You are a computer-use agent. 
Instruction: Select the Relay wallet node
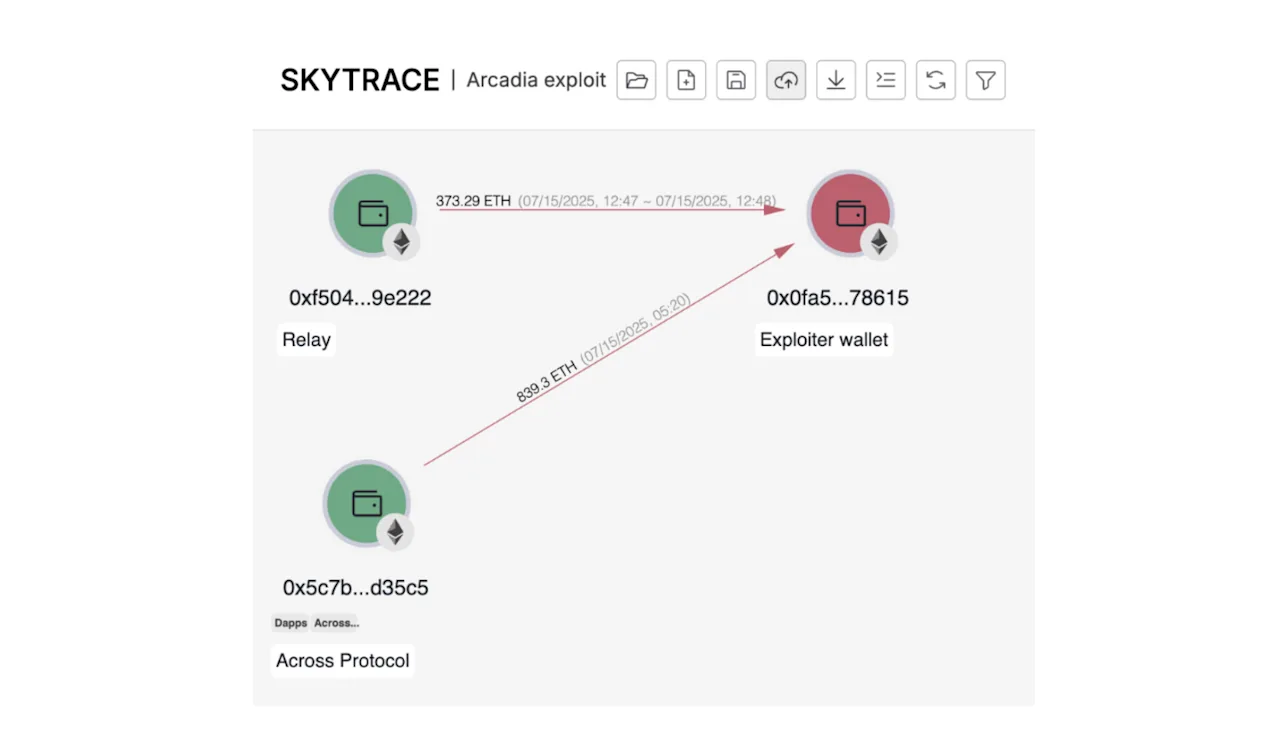click(372, 213)
